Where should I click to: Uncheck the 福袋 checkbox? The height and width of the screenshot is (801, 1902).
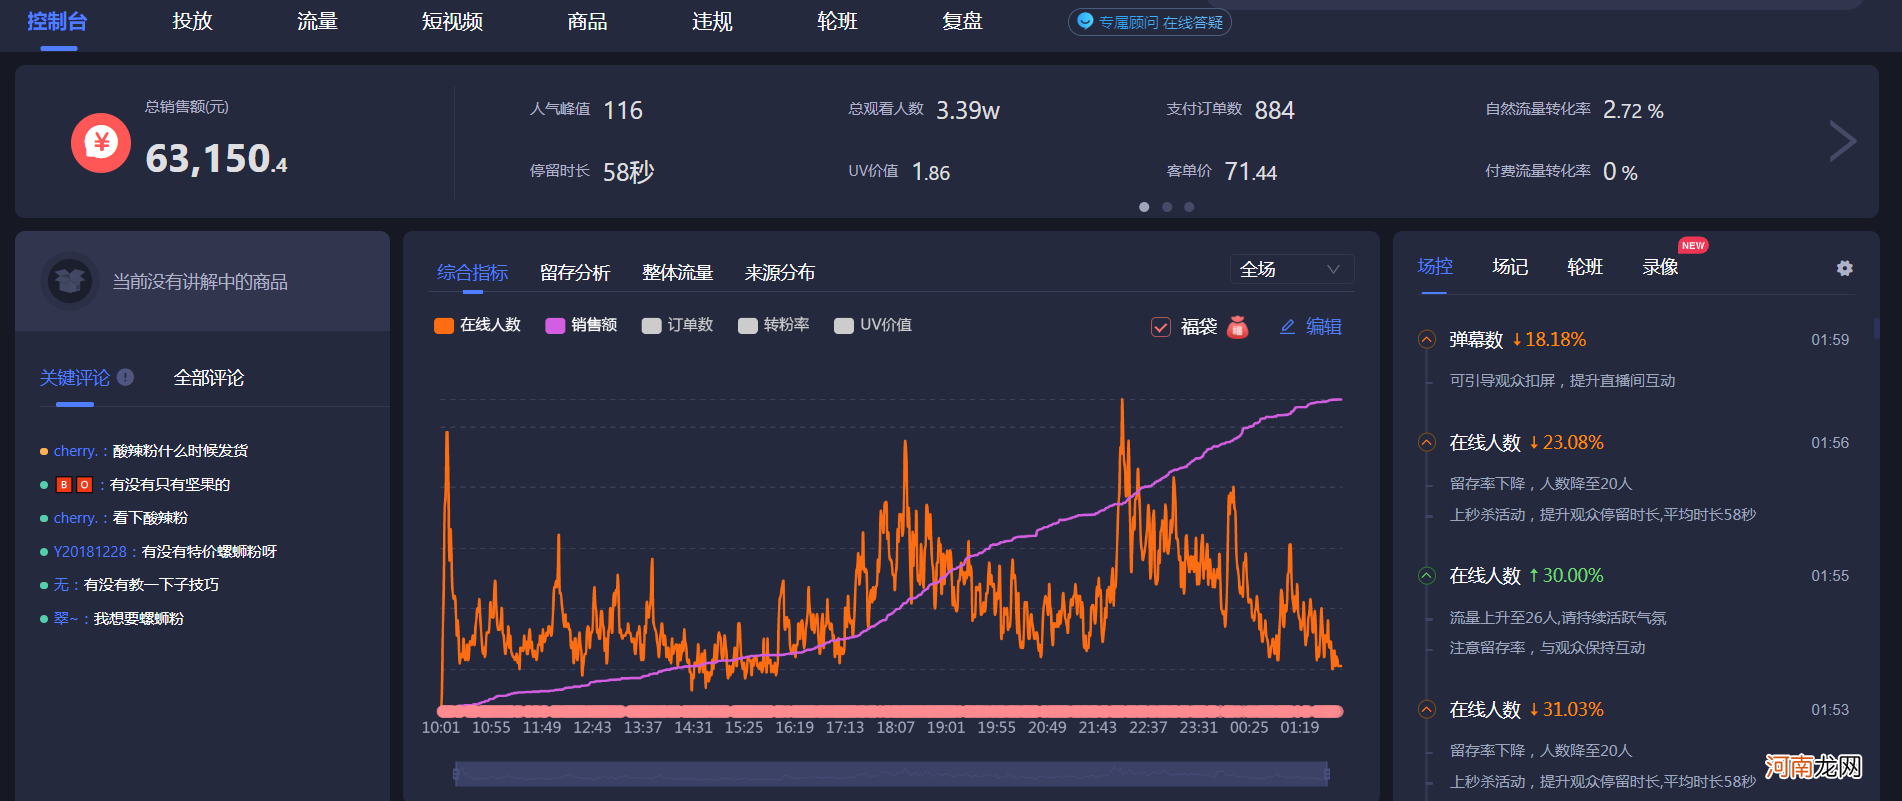pos(1161,327)
